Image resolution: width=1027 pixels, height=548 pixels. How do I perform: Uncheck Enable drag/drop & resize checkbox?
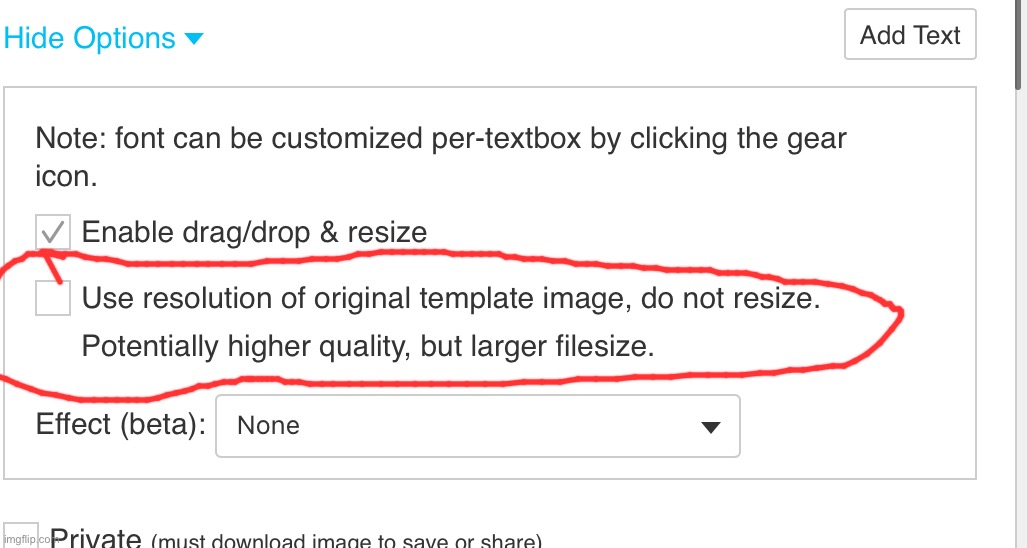53,233
